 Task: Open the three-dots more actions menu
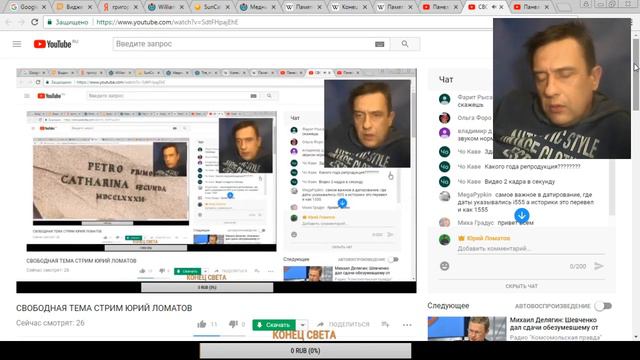point(407,325)
